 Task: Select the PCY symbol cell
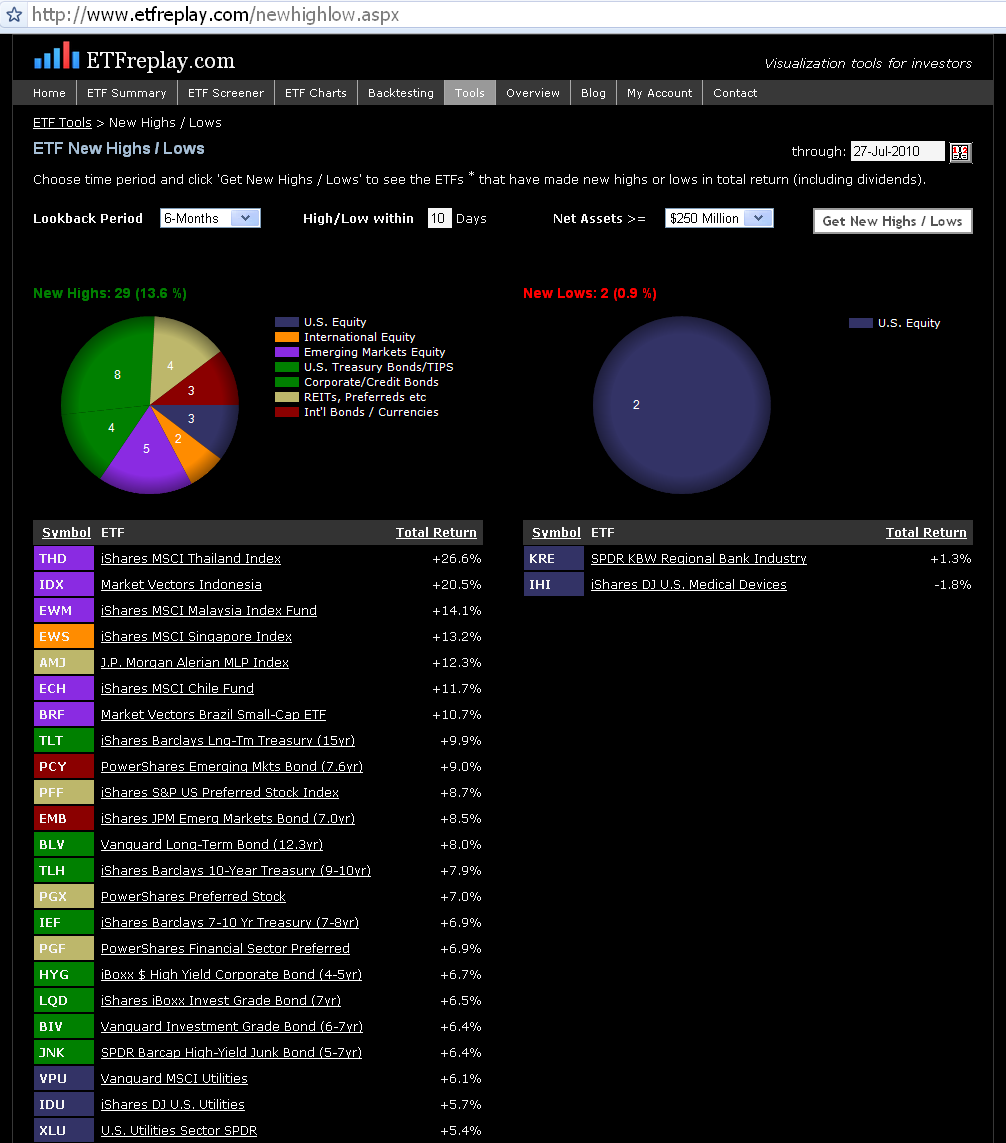tap(64, 767)
